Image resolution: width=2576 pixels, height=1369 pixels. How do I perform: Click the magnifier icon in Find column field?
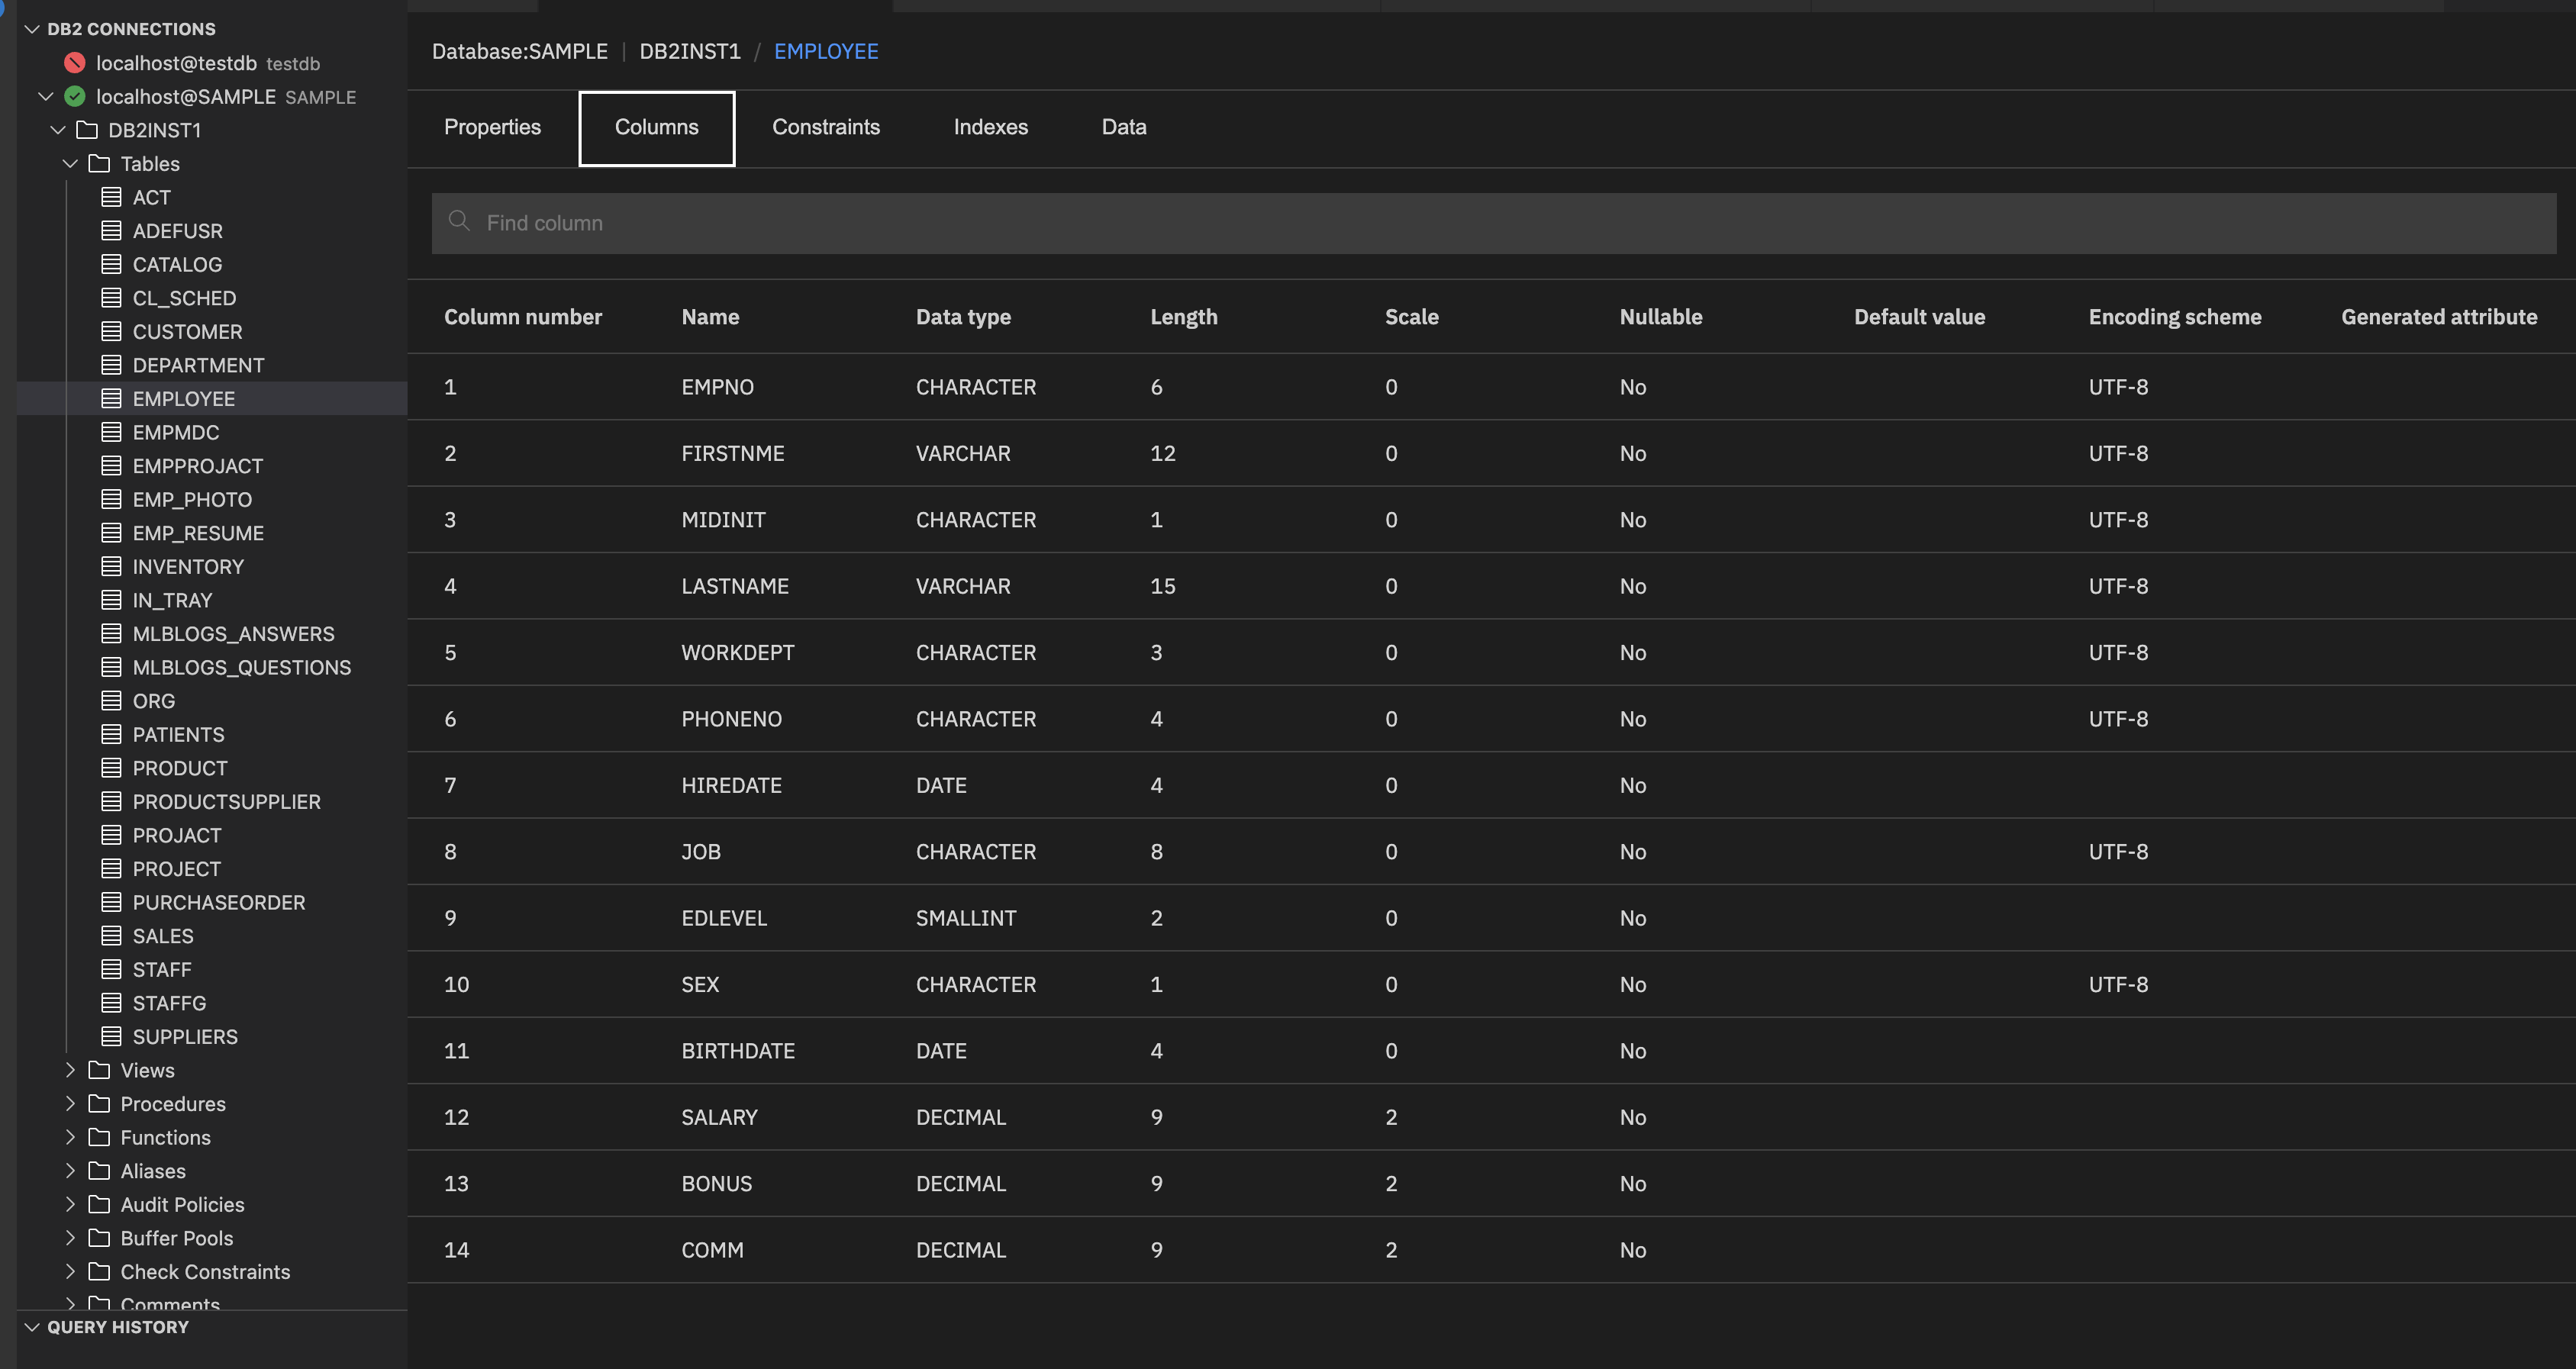tap(460, 221)
